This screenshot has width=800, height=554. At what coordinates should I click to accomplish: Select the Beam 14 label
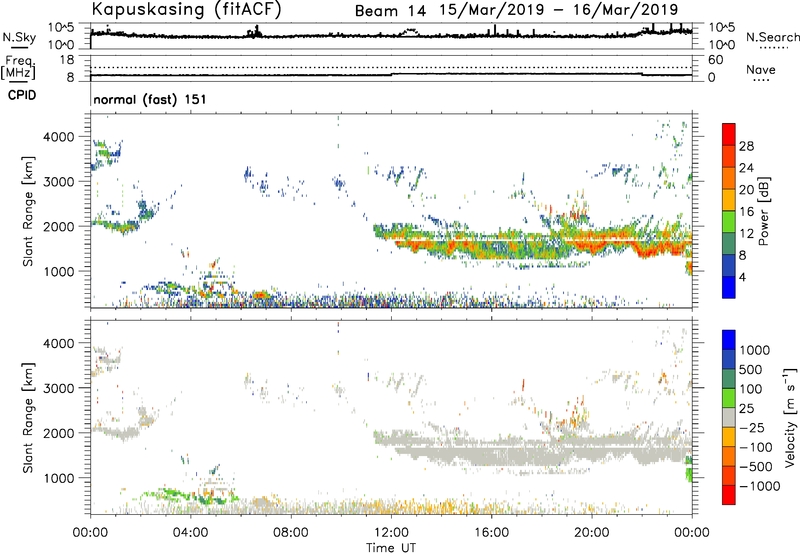point(390,11)
